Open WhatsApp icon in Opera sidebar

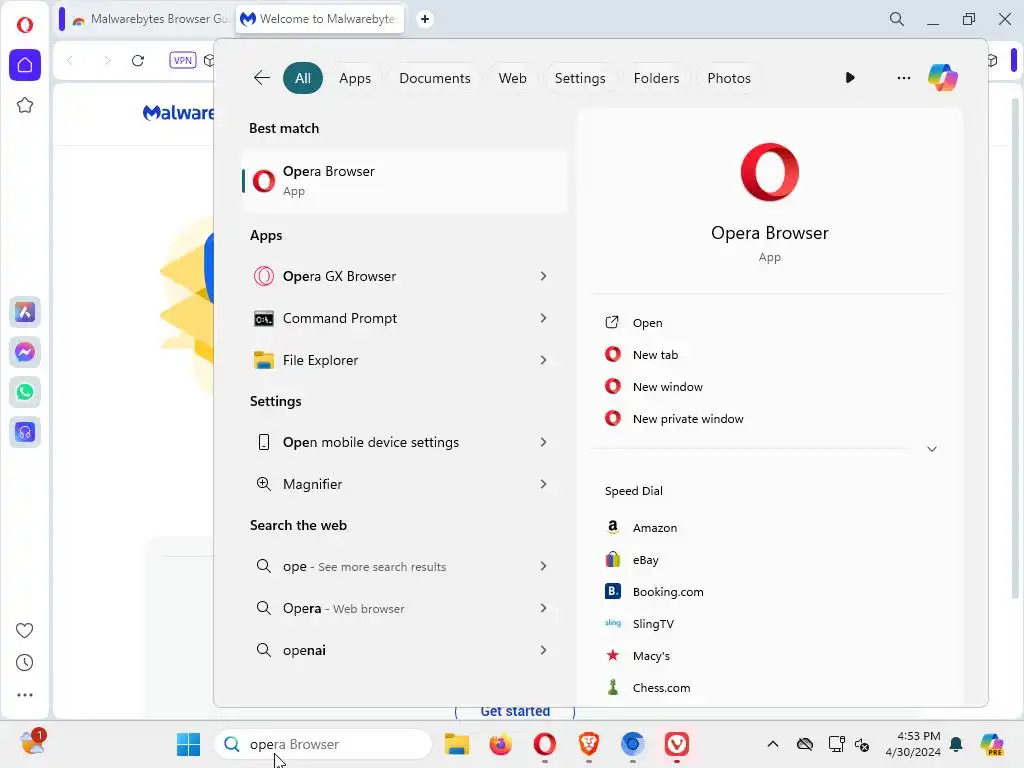tap(25, 392)
